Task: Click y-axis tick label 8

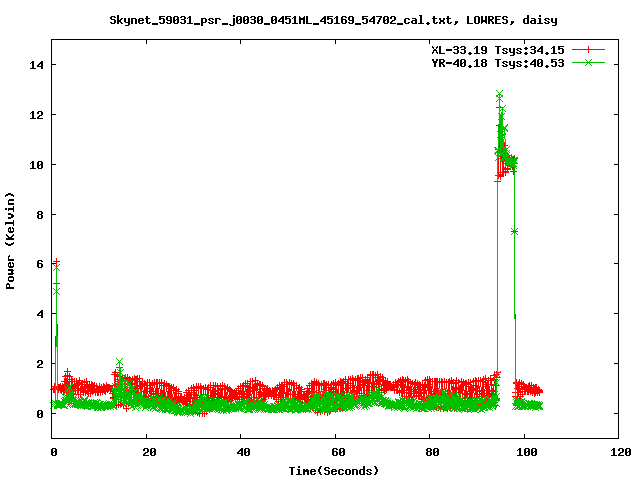Action: point(40,215)
